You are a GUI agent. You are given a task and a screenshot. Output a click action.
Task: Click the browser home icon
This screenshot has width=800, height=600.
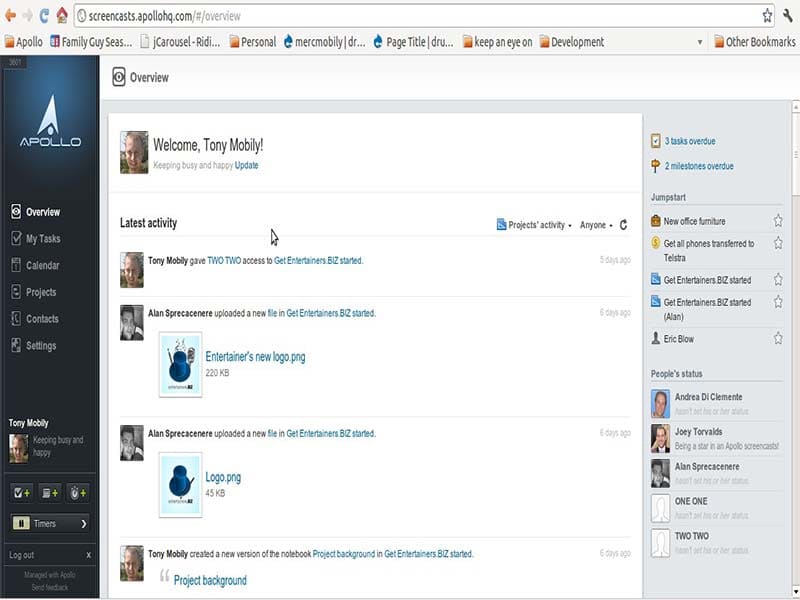point(62,16)
